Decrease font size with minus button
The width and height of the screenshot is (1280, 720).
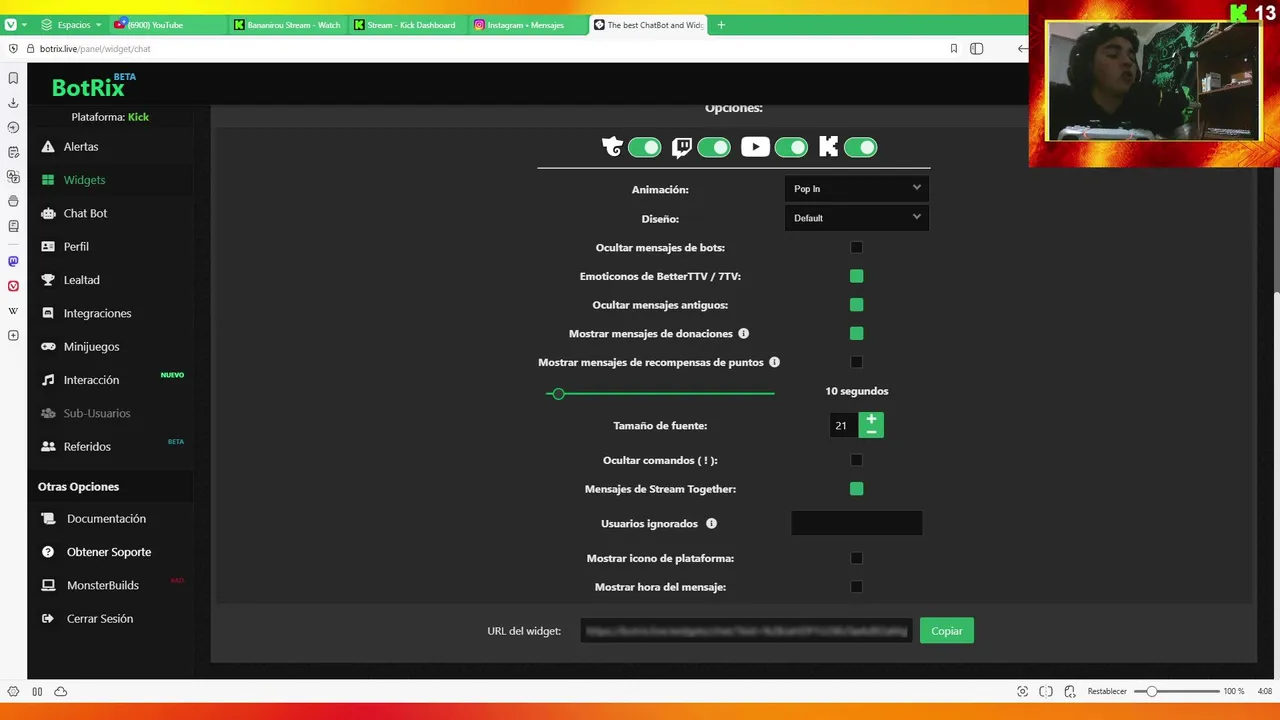click(871, 432)
